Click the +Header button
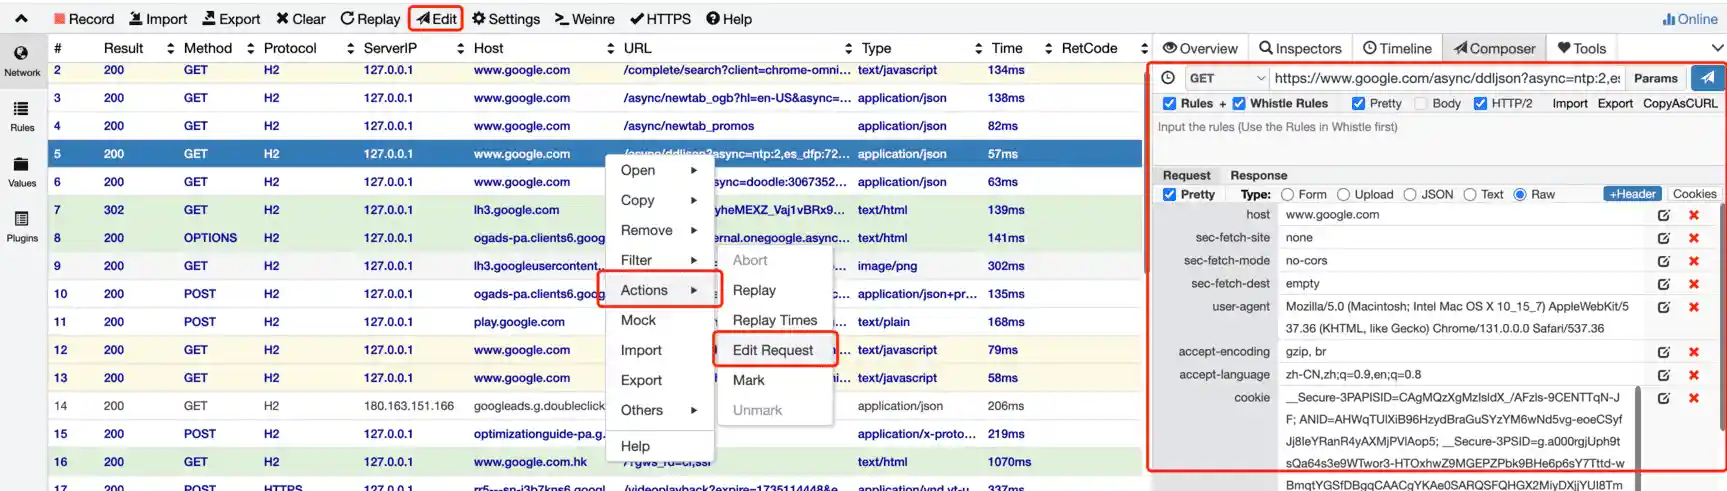Image resolution: width=1727 pixels, height=491 pixels. (x=1632, y=194)
